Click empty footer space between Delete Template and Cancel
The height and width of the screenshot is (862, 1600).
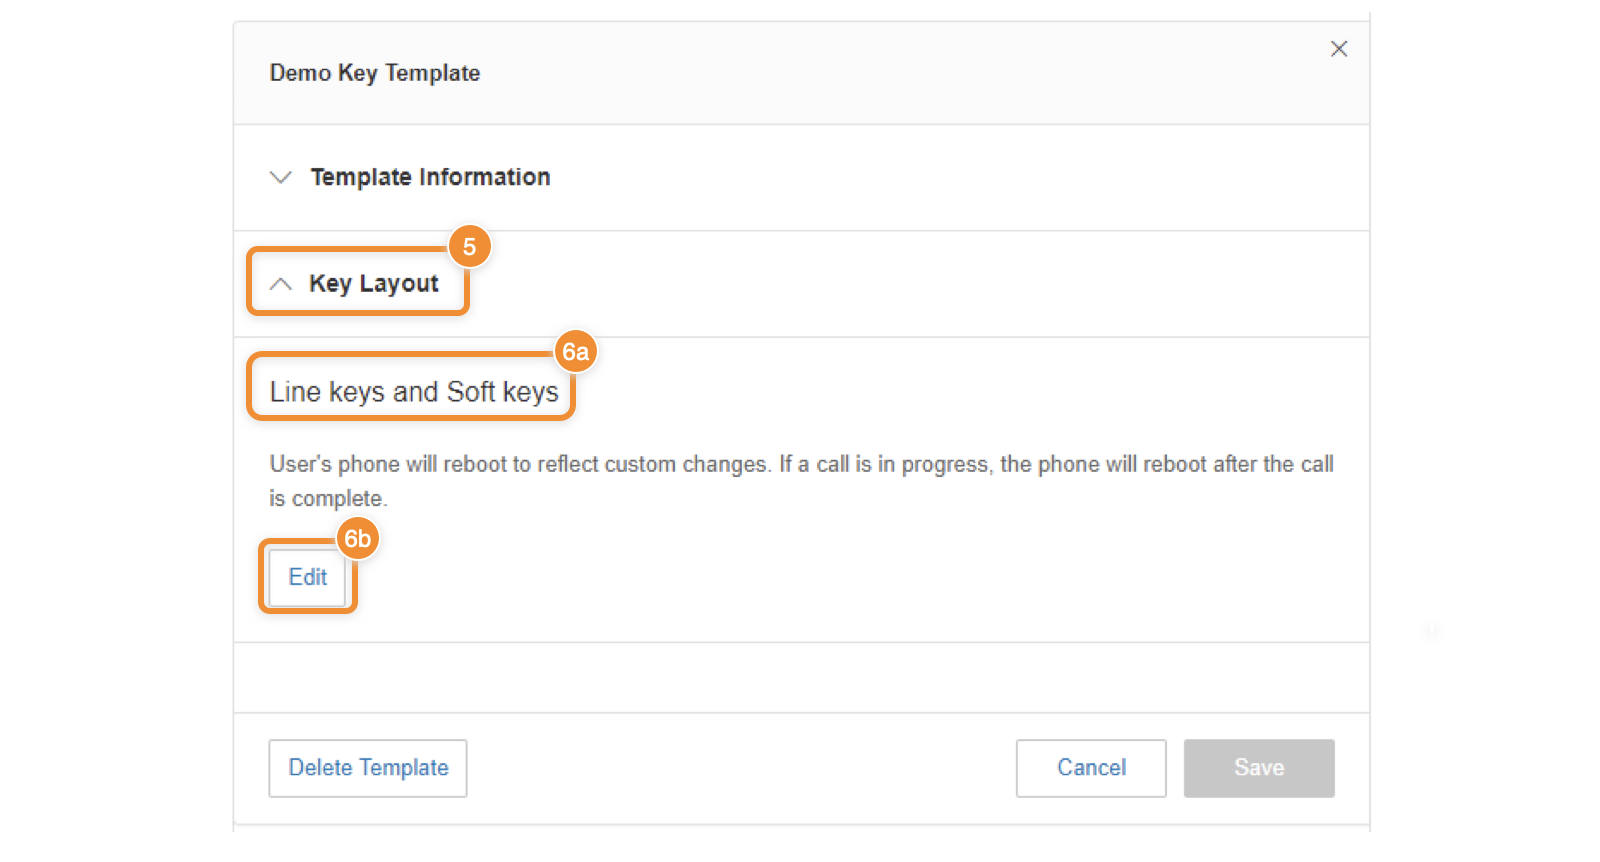point(740,768)
